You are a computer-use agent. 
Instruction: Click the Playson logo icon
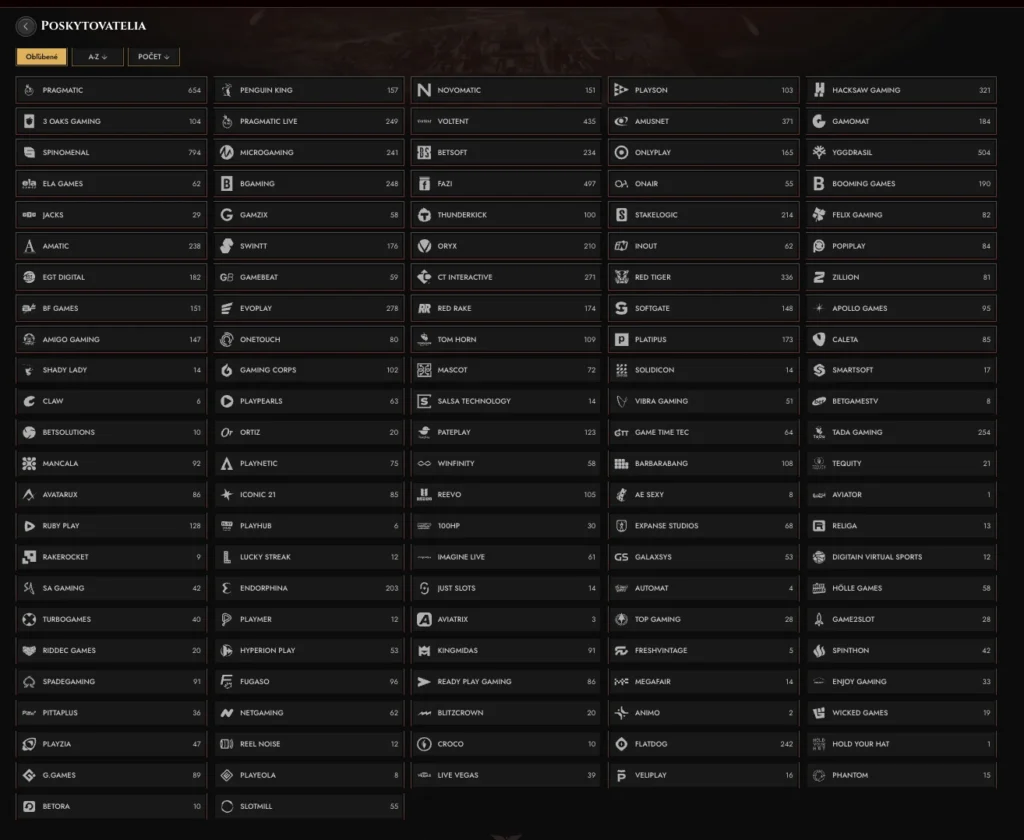pyautogui.click(x=621, y=90)
